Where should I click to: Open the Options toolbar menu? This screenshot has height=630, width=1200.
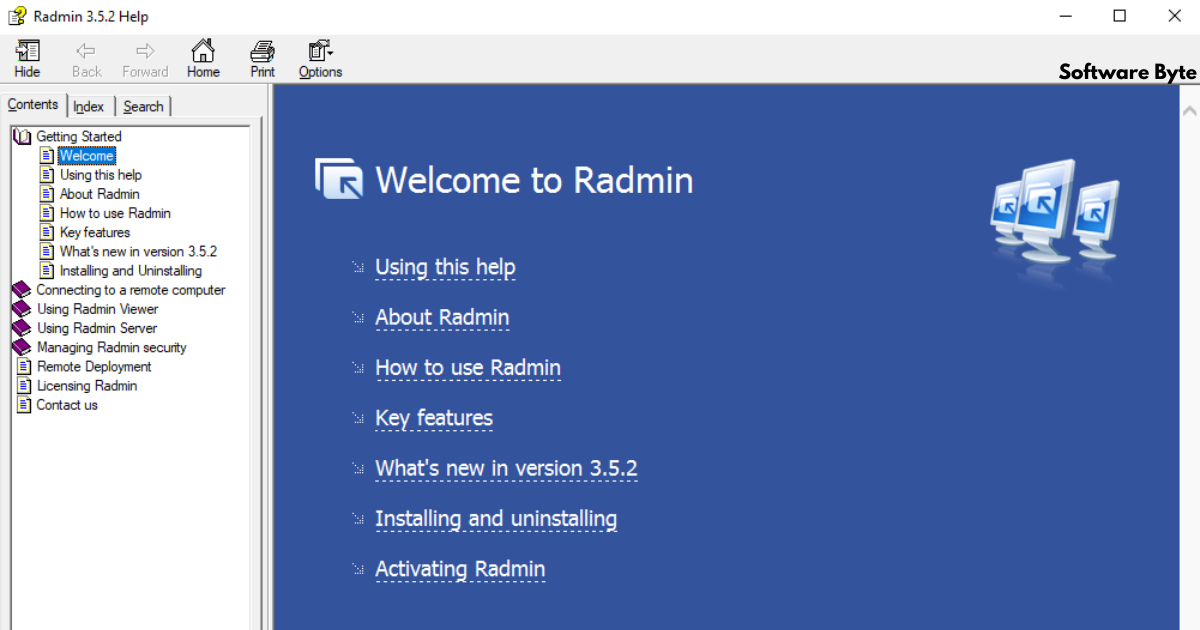point(320,59)
